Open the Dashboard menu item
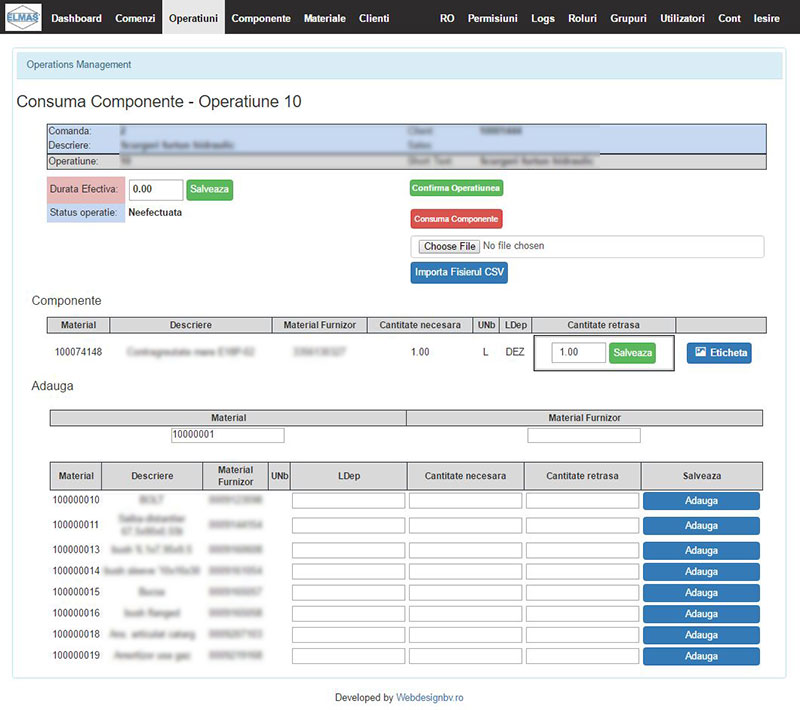The image size is (800, 710). [77, 18]
